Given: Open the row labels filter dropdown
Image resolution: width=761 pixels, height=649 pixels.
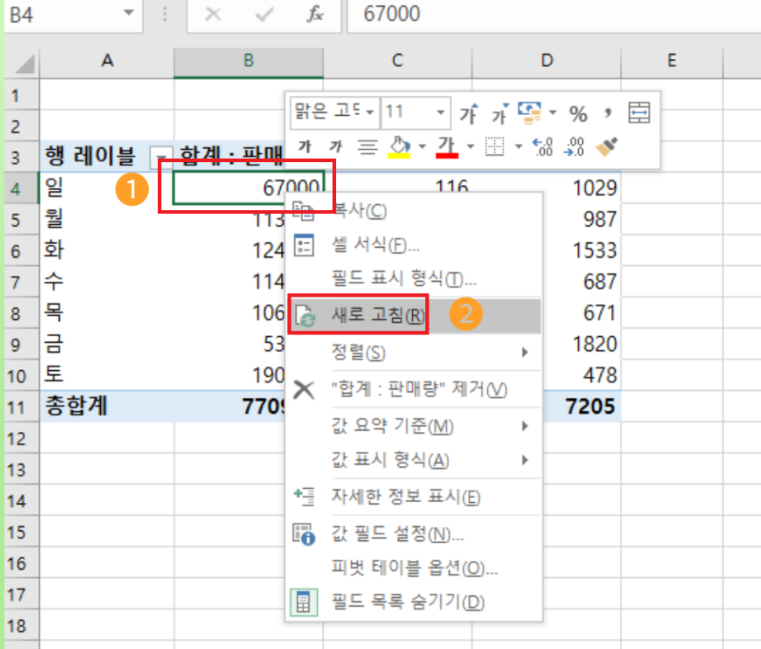Looking at the screenshot, I should (x=161, y=156).
